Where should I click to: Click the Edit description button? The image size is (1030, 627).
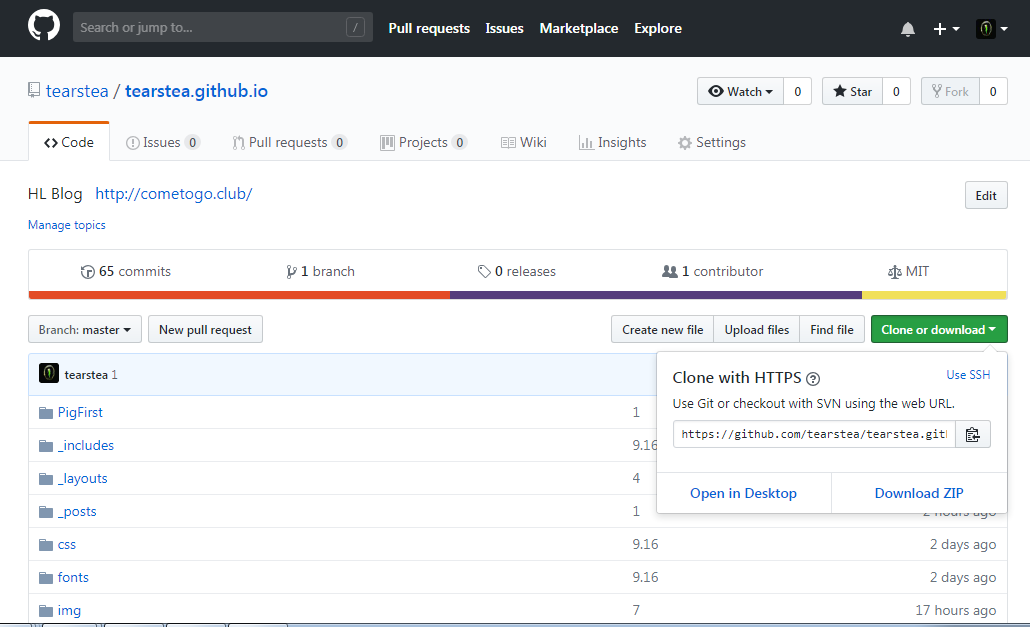[x=986, y=196]
